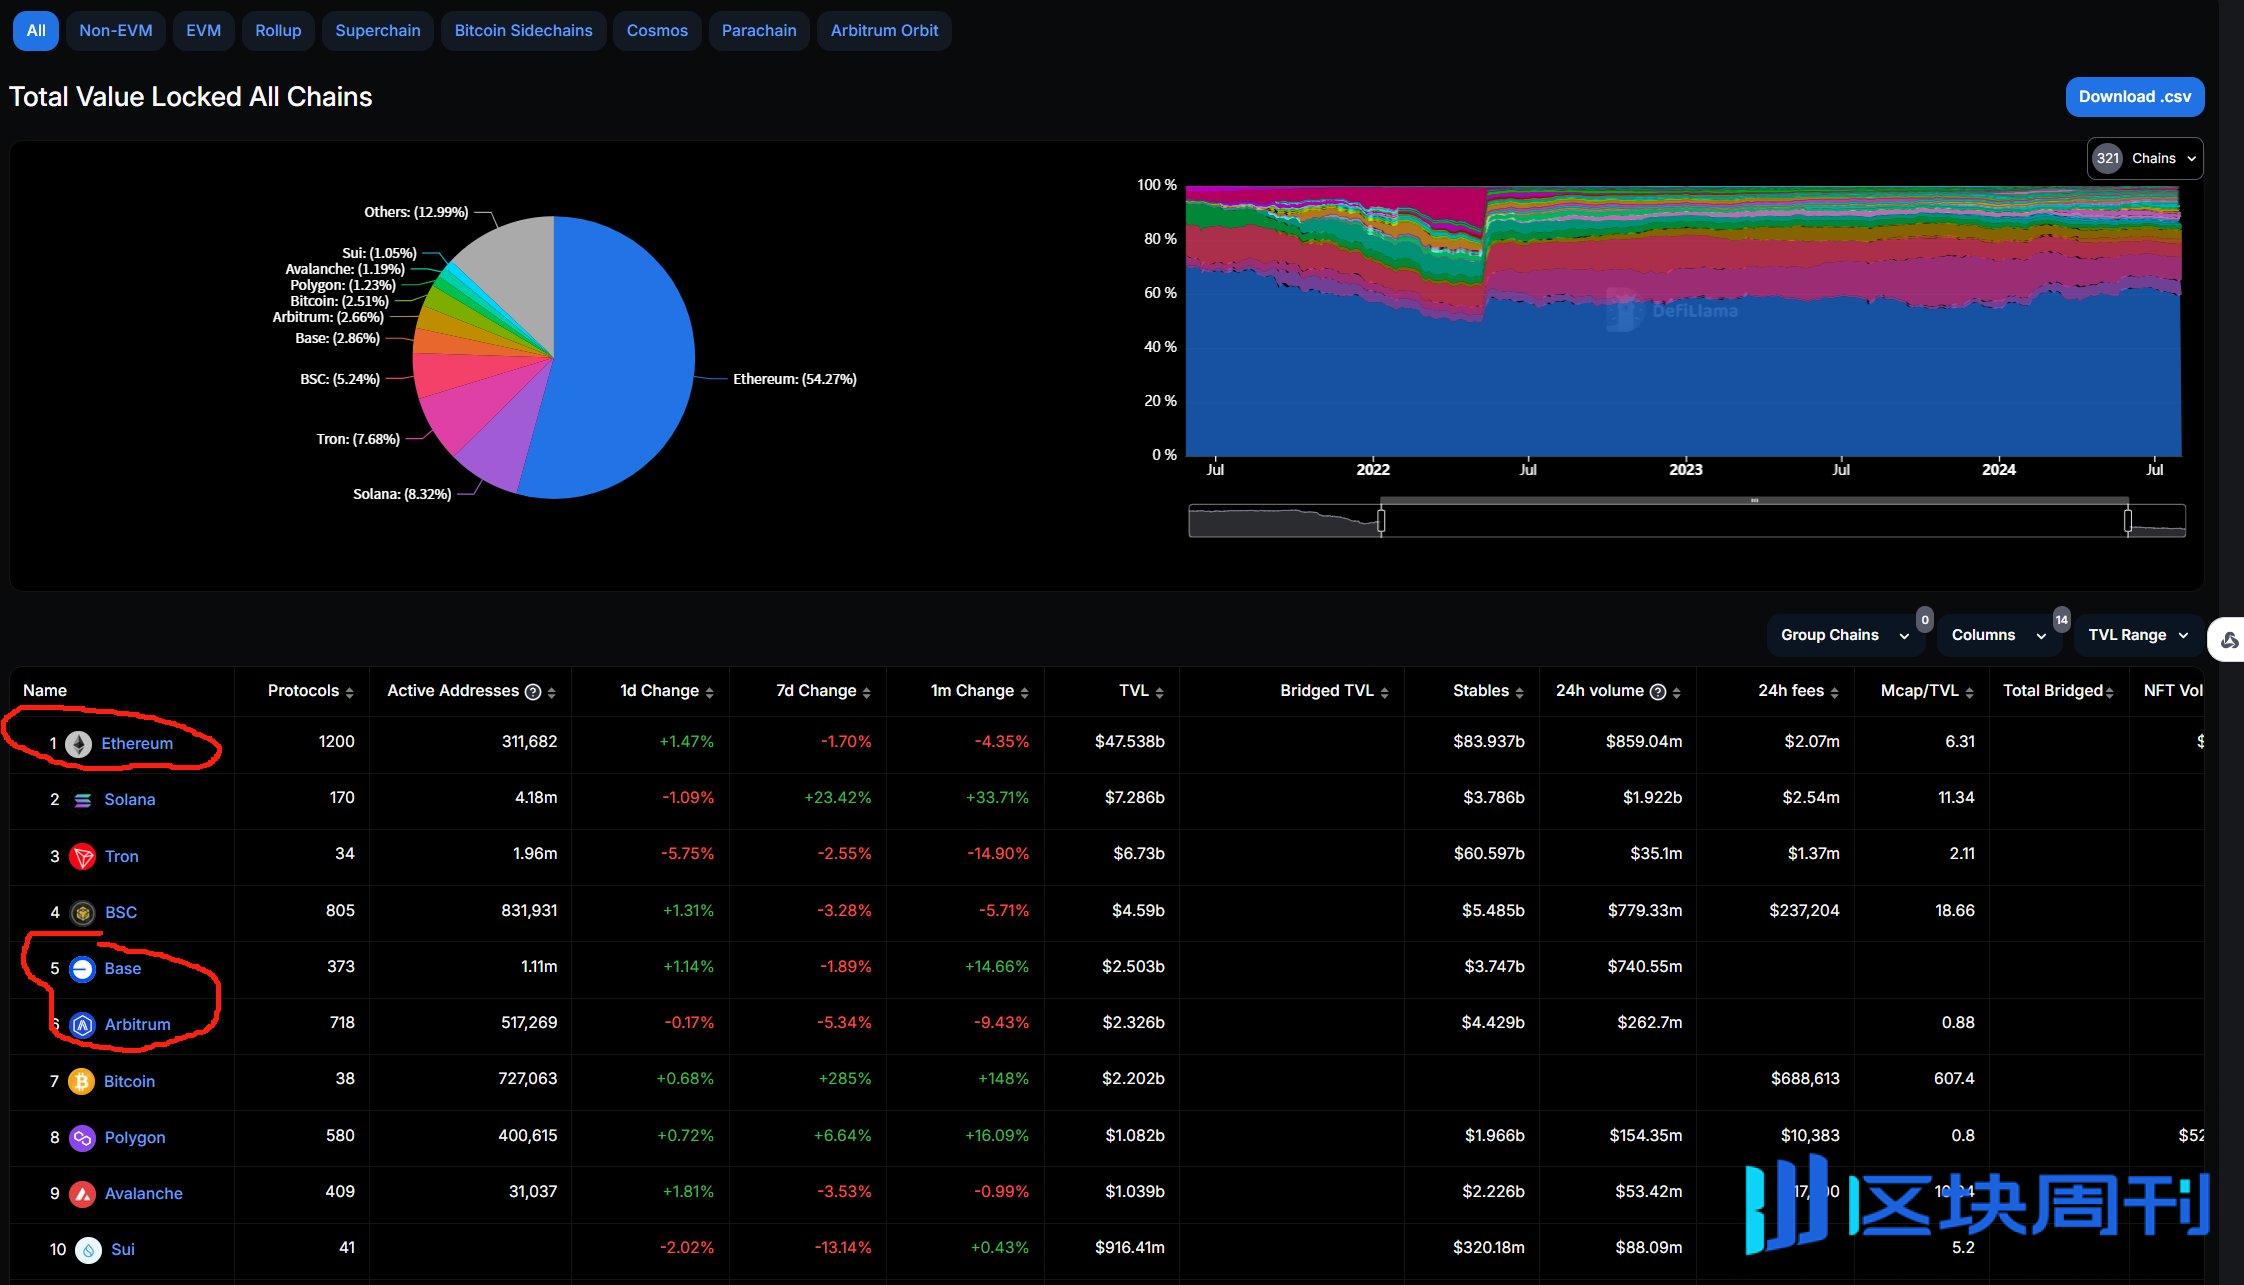Open the Arbitrum chain link
Image resolution: width=2244 pixels, height=1285 pixels.
tap(138, 1025)
